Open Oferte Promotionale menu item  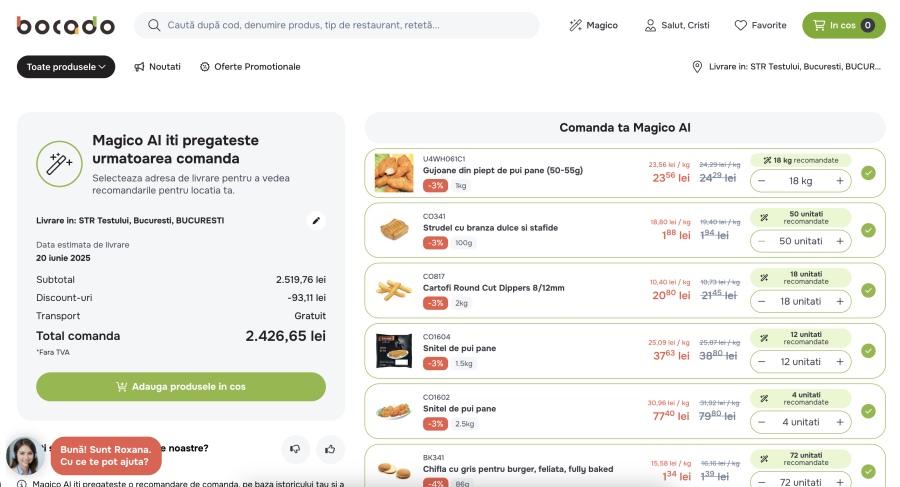tap(250, 67)
